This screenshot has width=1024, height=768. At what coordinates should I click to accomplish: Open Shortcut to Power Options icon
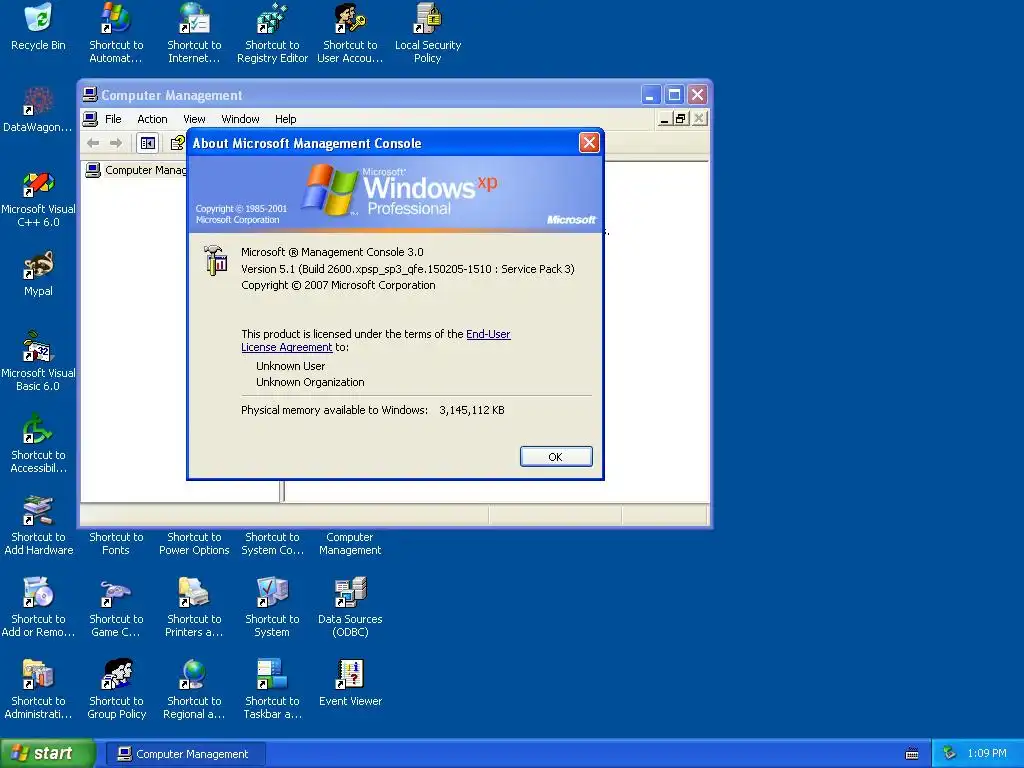(194, 543)
